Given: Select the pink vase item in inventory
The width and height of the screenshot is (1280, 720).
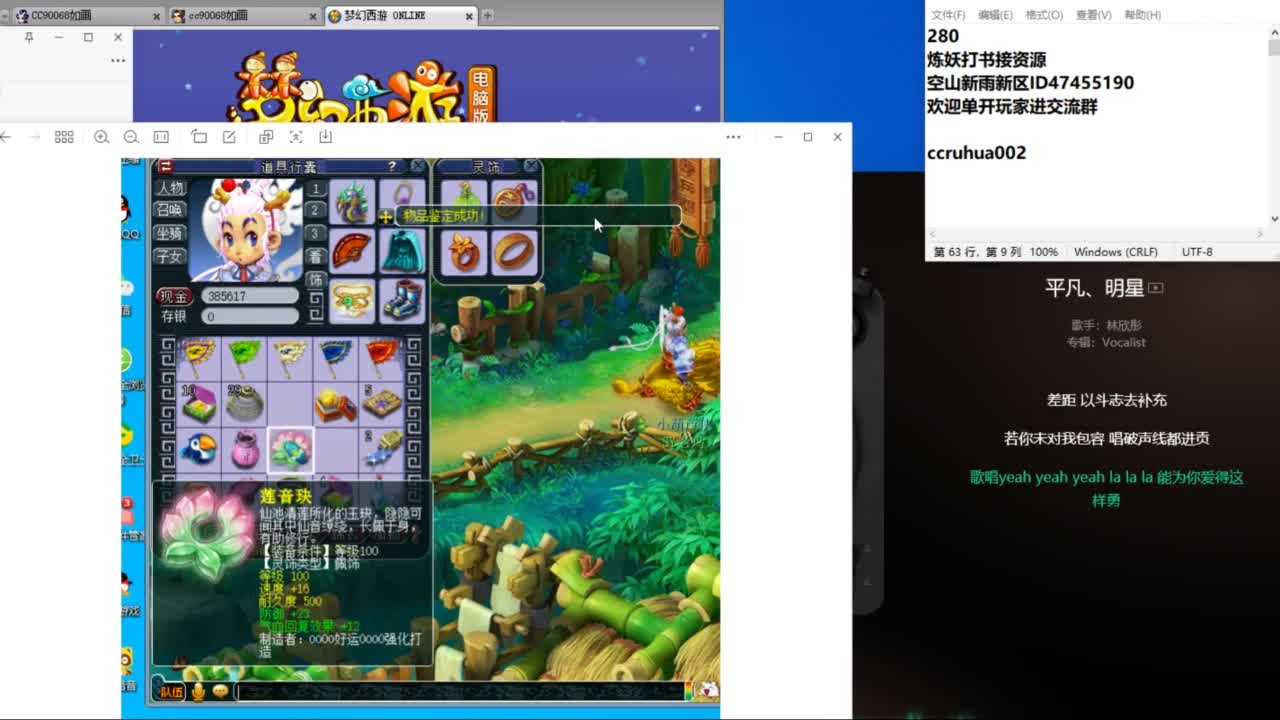Looking at the screenshot, I should pos(244,449).
